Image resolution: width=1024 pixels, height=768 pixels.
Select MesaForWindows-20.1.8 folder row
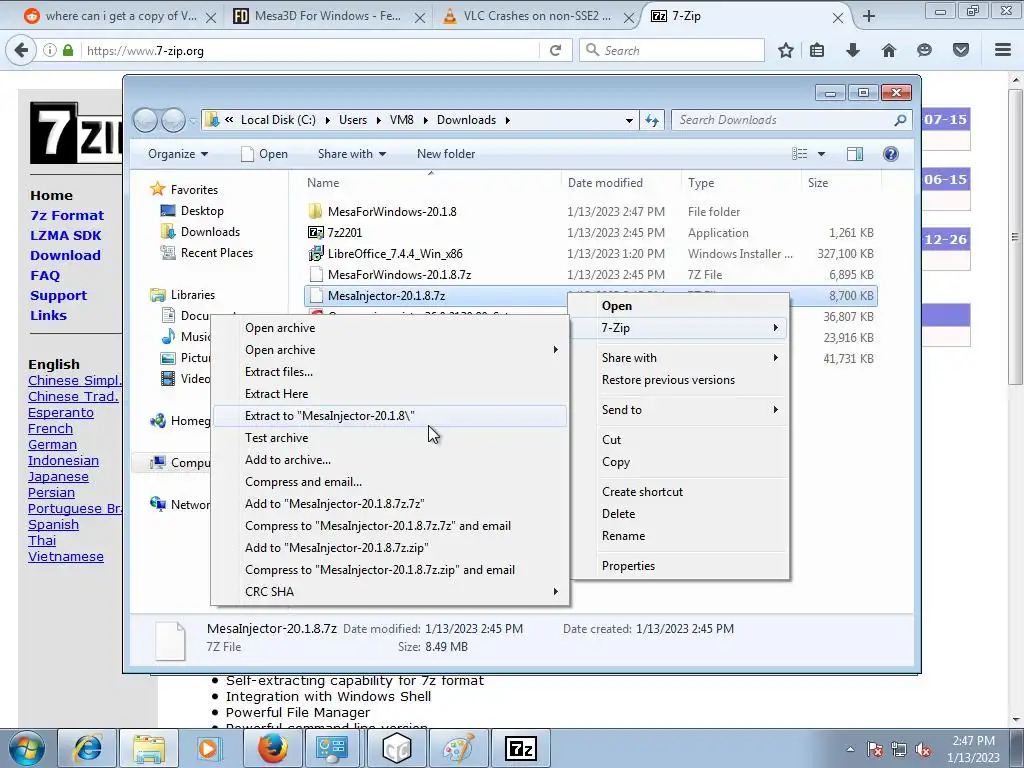coord(590,212)
